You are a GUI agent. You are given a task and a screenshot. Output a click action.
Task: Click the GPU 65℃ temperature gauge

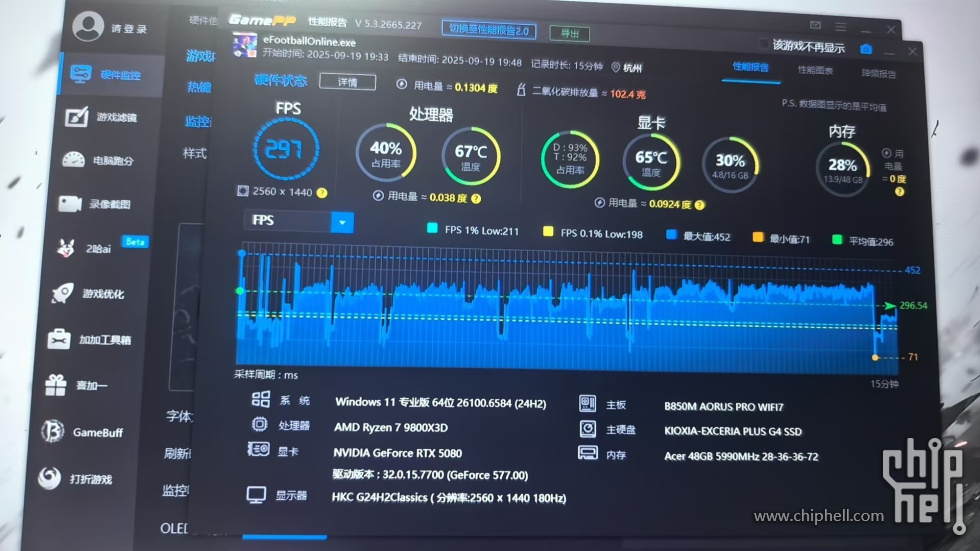click(651, 162)
